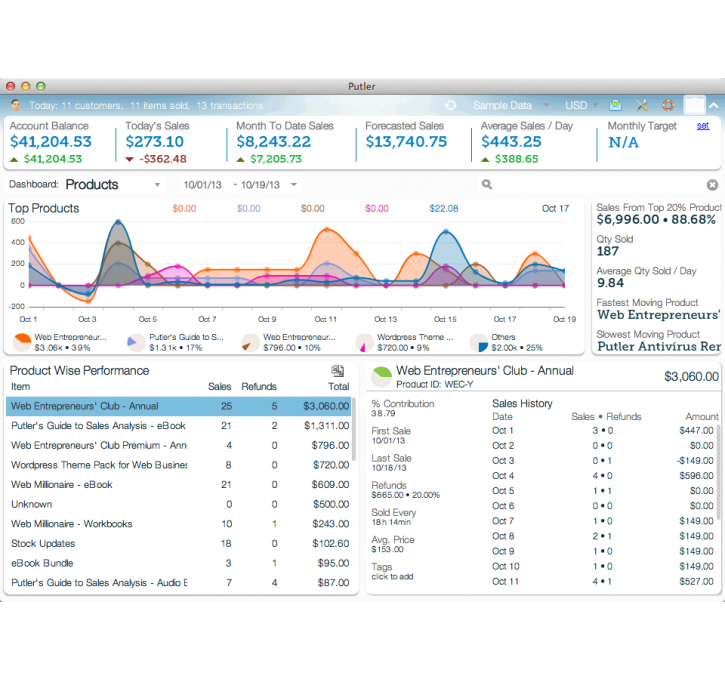Click the Sales History scrollbar
This screenshot has width=725, height=680.
pos(719,472)
